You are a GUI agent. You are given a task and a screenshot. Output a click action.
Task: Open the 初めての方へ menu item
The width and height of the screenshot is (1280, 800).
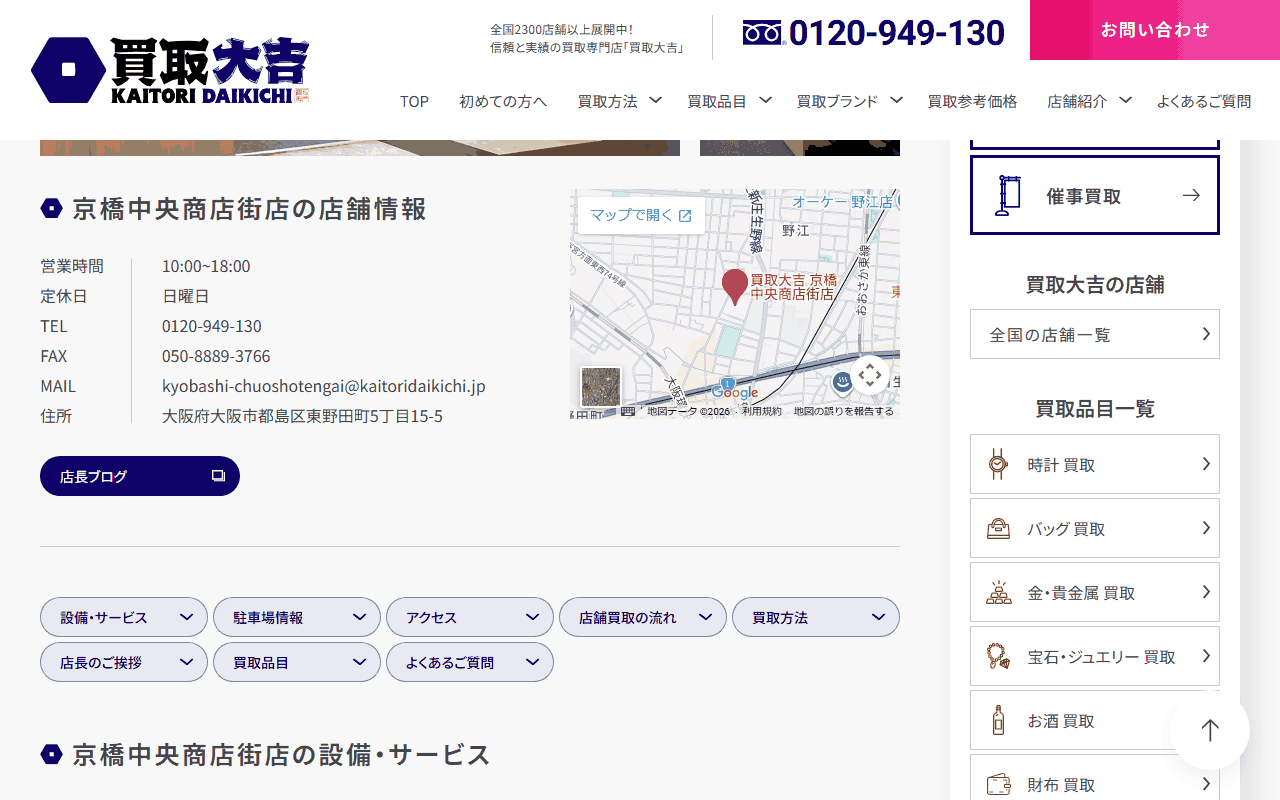coord(503,101)
